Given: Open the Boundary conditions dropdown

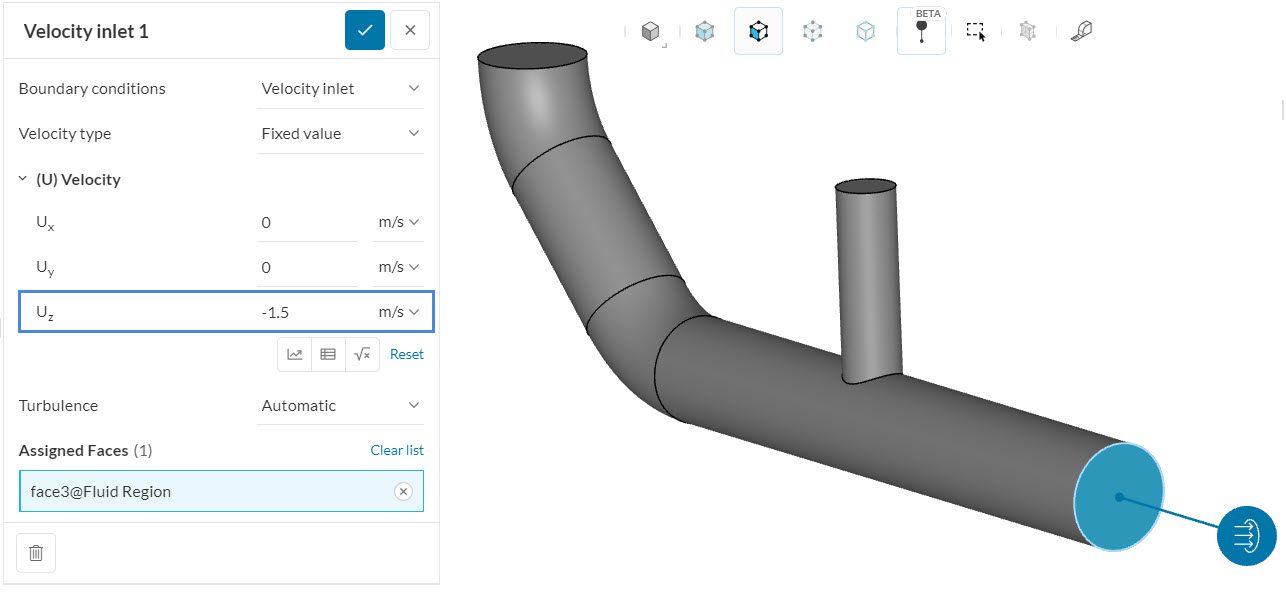Looking at the screenshot, I should (x=340, y=88).
